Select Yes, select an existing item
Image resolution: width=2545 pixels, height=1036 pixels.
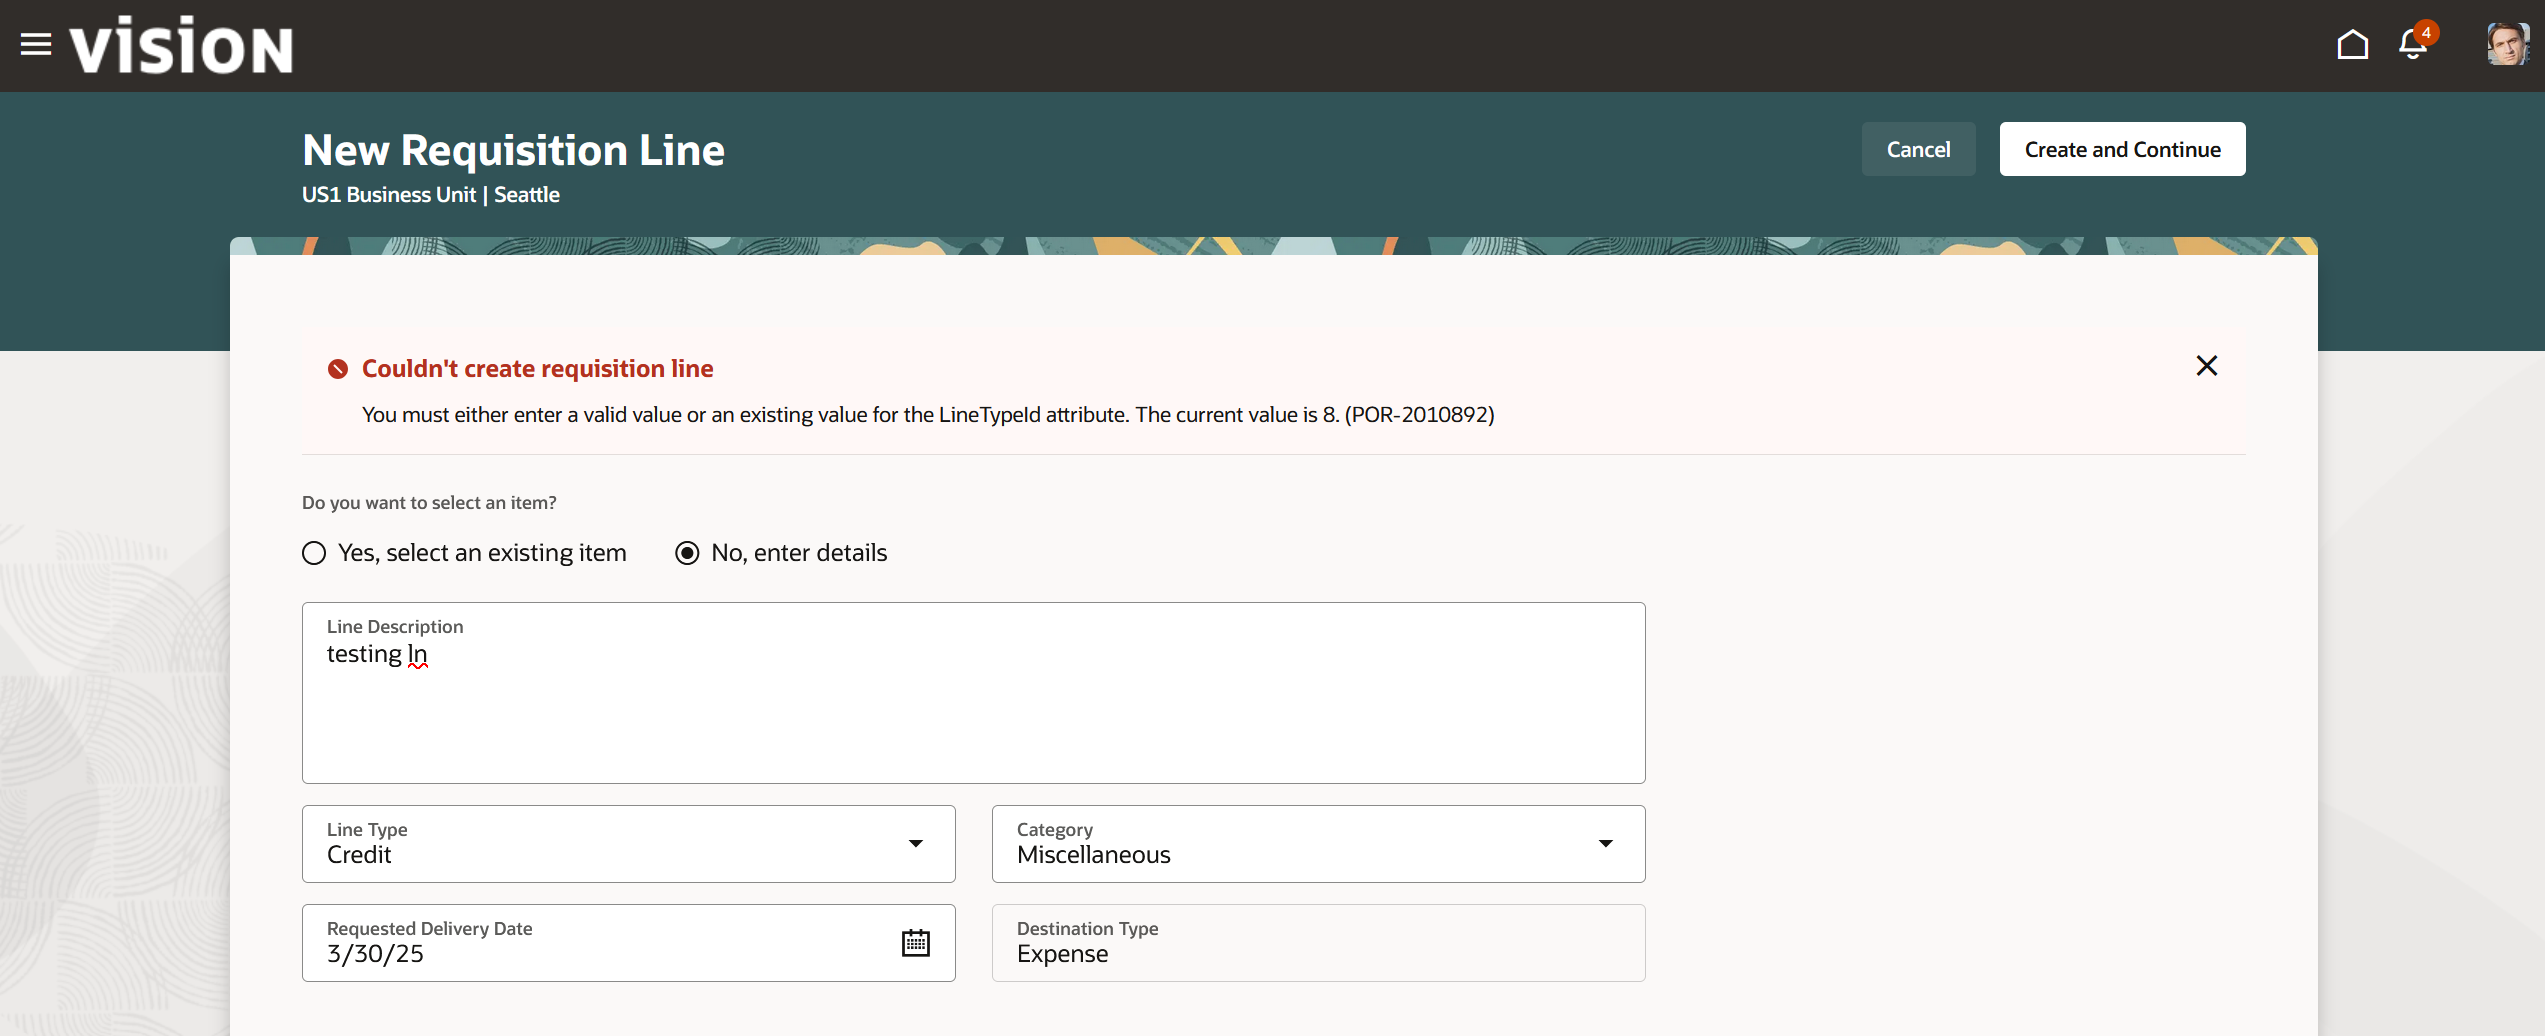click(313, 552)
